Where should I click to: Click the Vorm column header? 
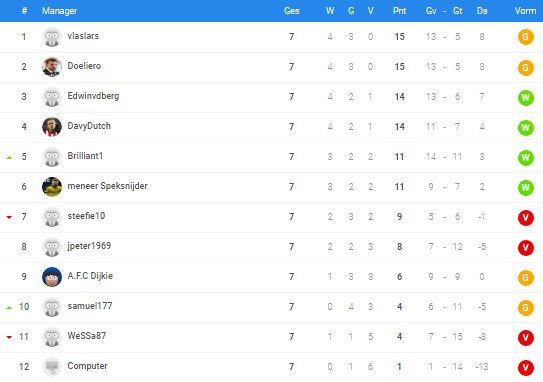click(x=525, y=11)
